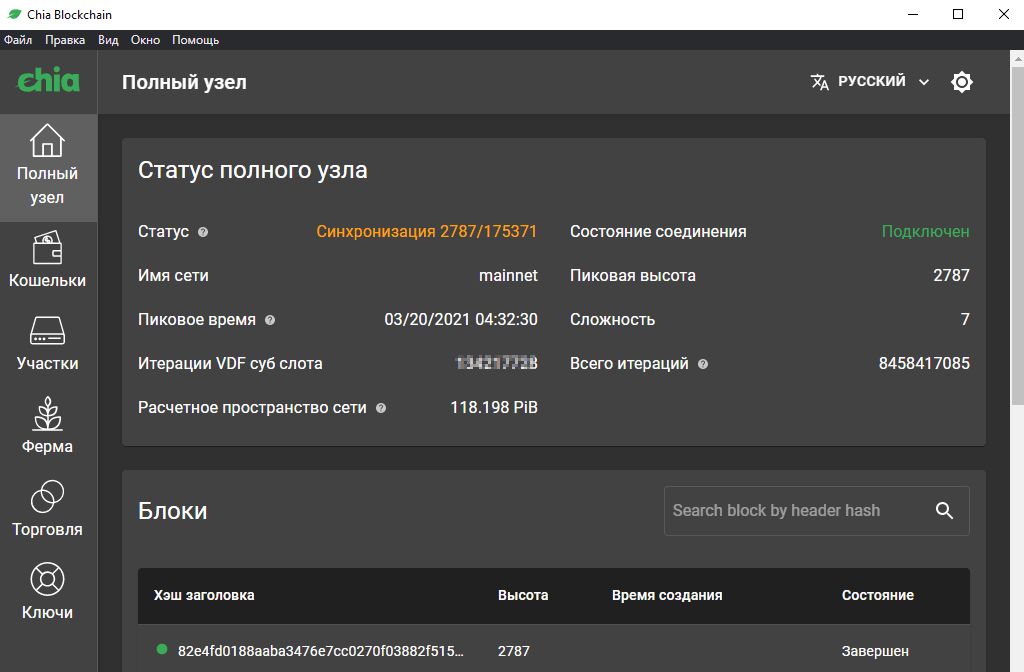Close the Chia Blockchain window

[1003, 14]
